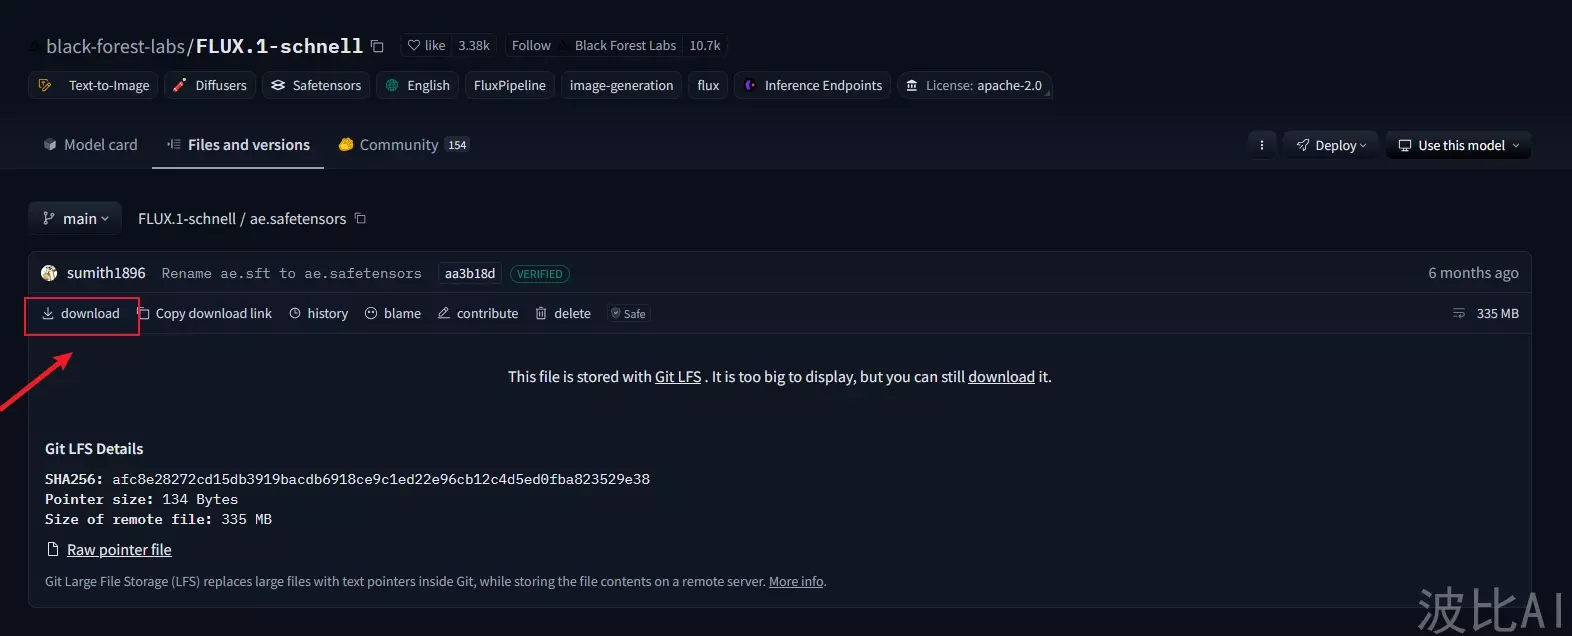The width and height of the screenshot is (1572, 636).
Task: Click Copy download link
Action: tap(205, 314)
